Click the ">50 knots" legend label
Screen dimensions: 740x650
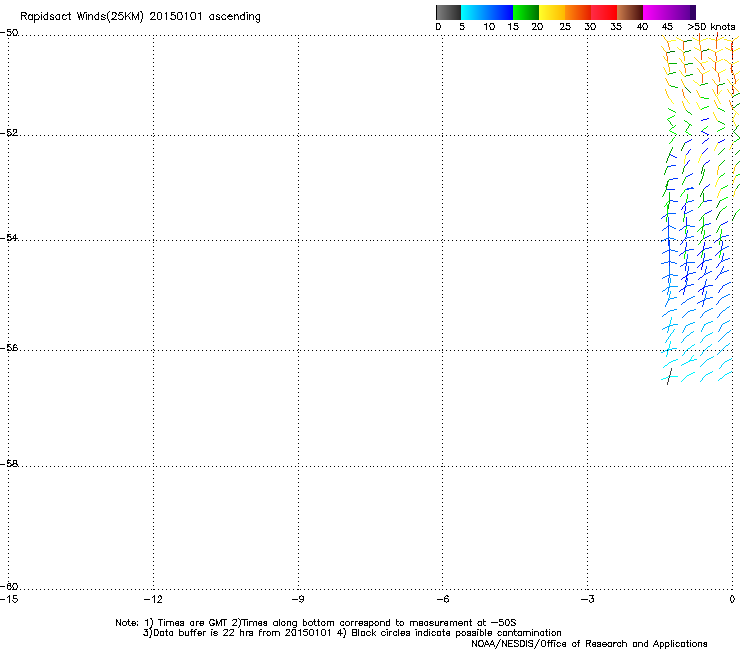(711, 27)
